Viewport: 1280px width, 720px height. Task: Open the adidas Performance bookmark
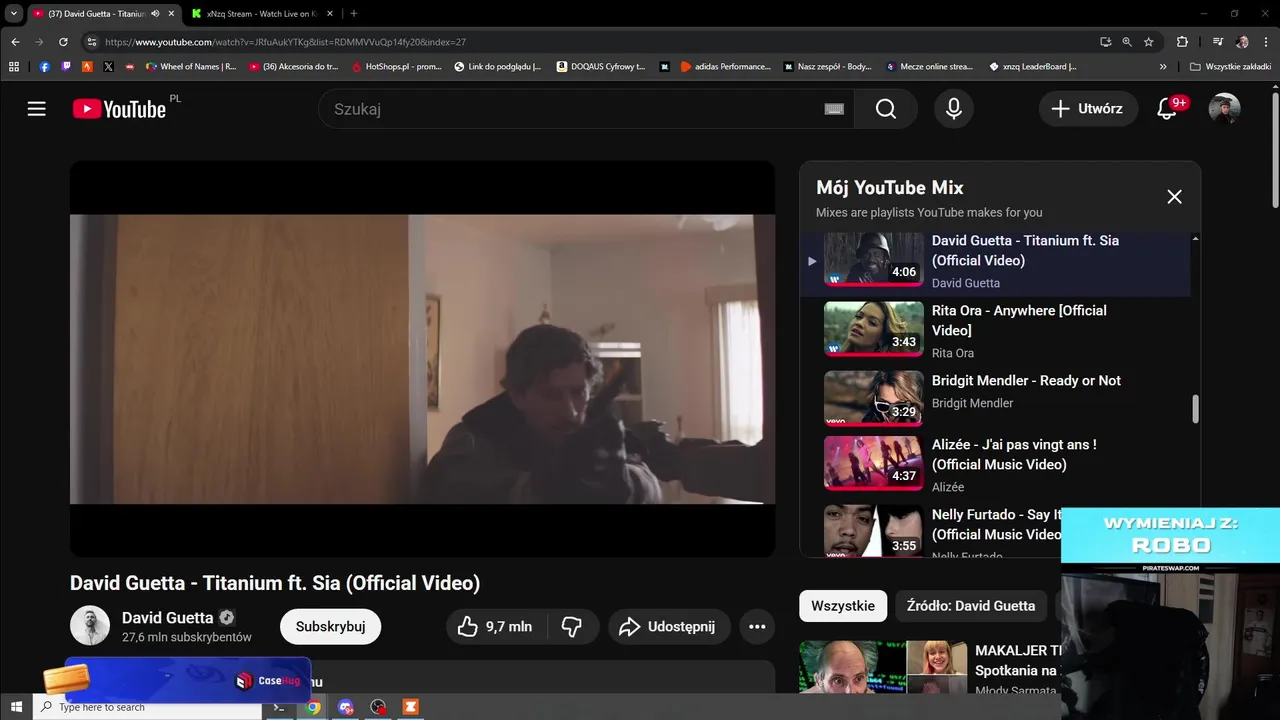(x=726, y=67)
